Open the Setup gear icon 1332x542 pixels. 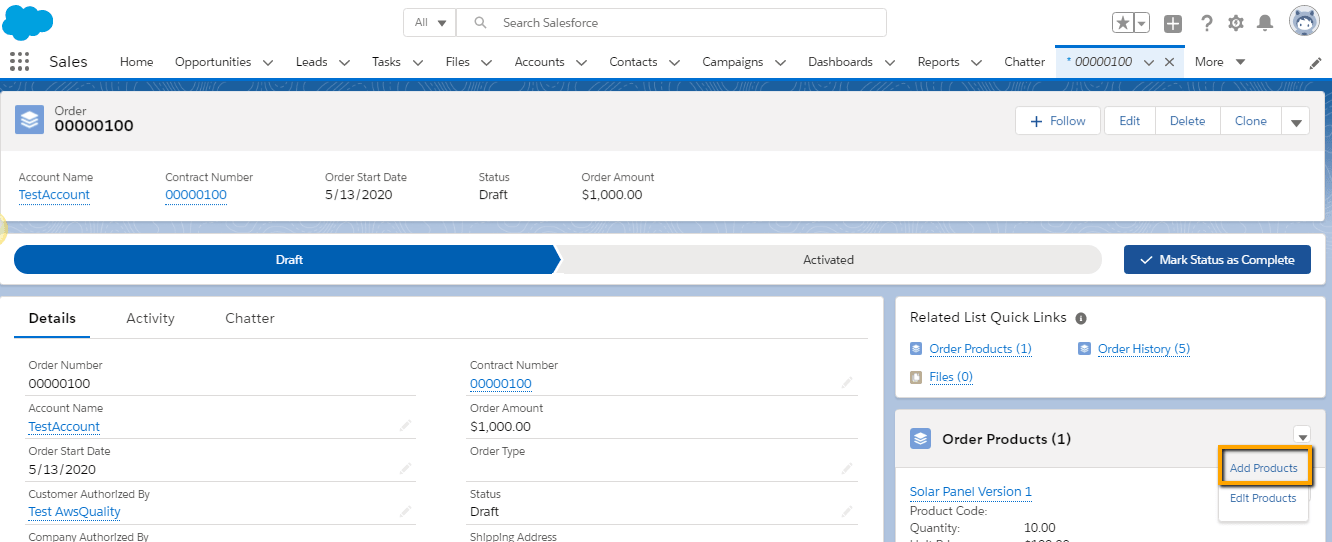[1236, 23]
